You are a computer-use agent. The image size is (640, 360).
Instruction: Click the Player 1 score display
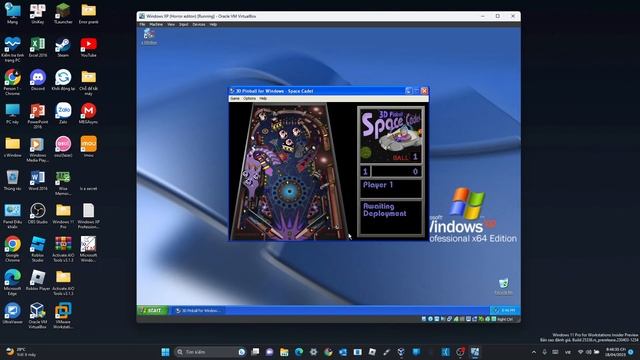point(391,171)
